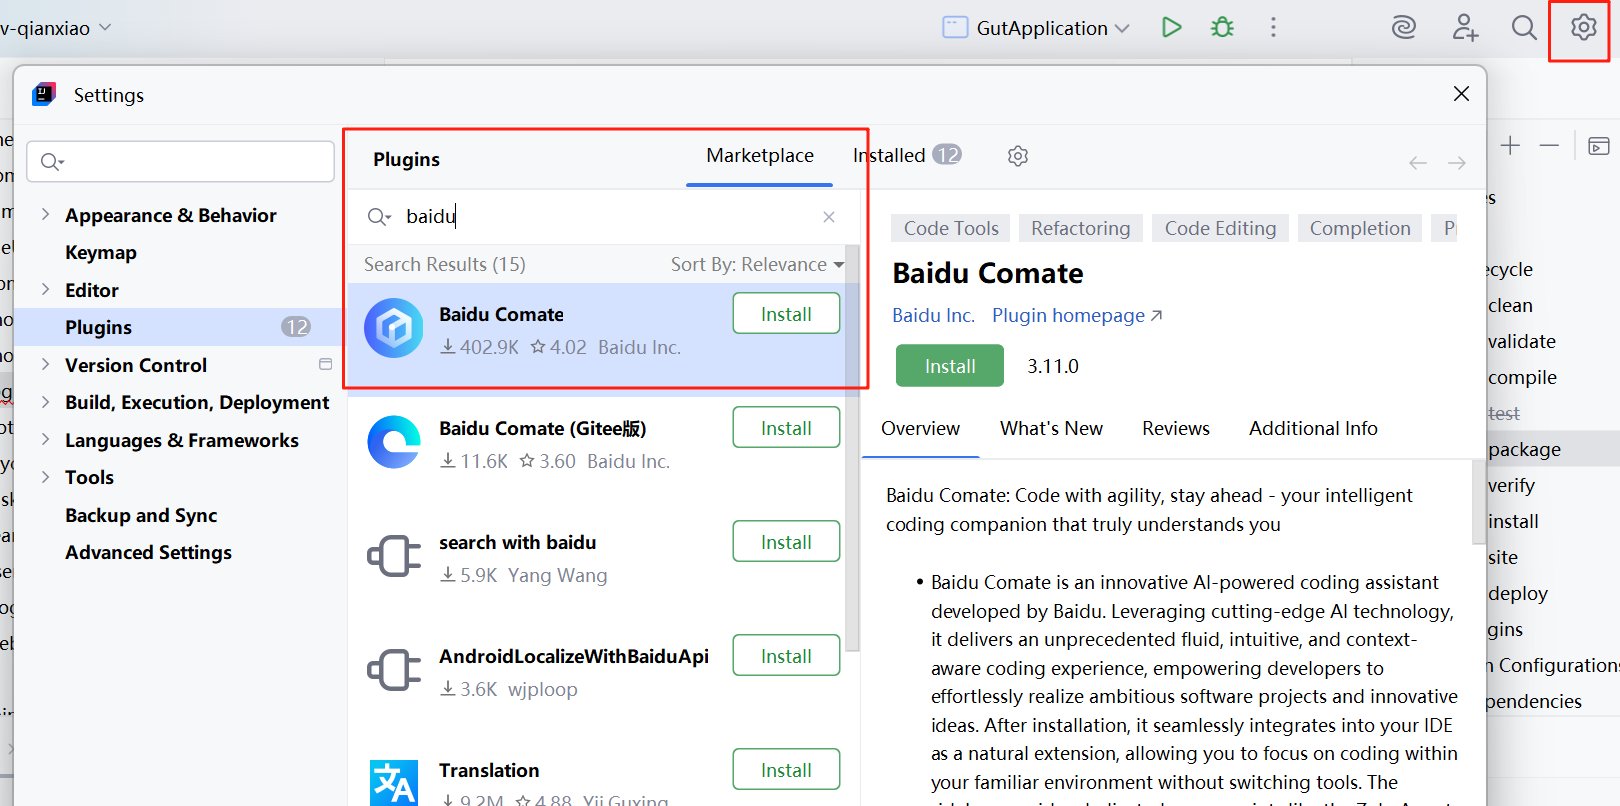Open the plugins manage gear icon
The height and width of the screenshot is (806, 1620).
pos(1018,156)
